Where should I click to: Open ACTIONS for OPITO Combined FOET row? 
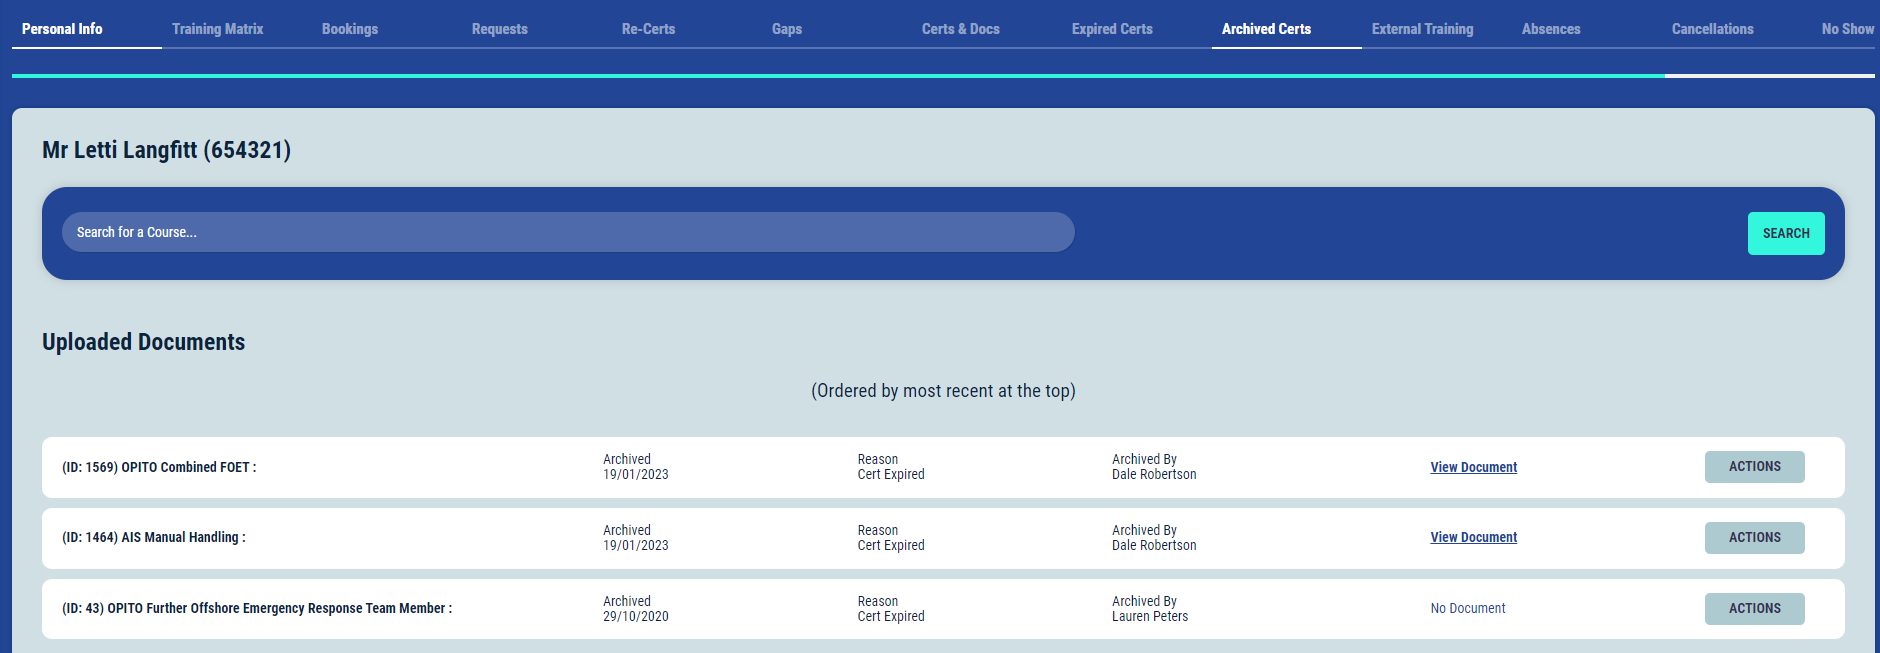pos(1754,467)
